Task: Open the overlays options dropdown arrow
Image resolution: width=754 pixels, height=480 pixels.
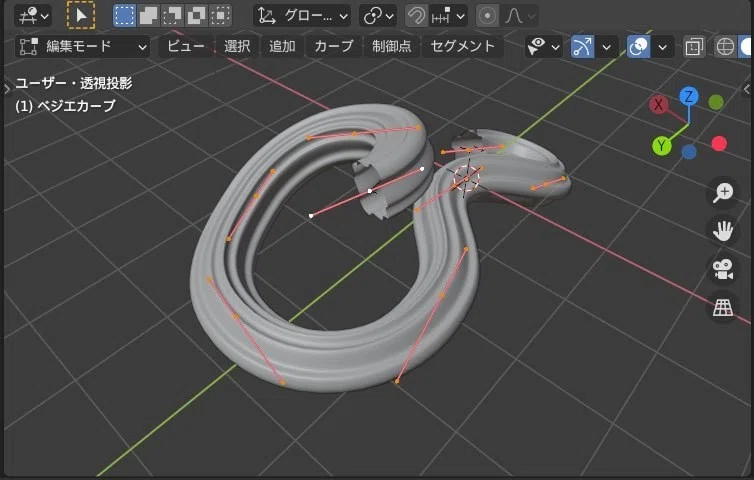Action: [x=663, y=47]
